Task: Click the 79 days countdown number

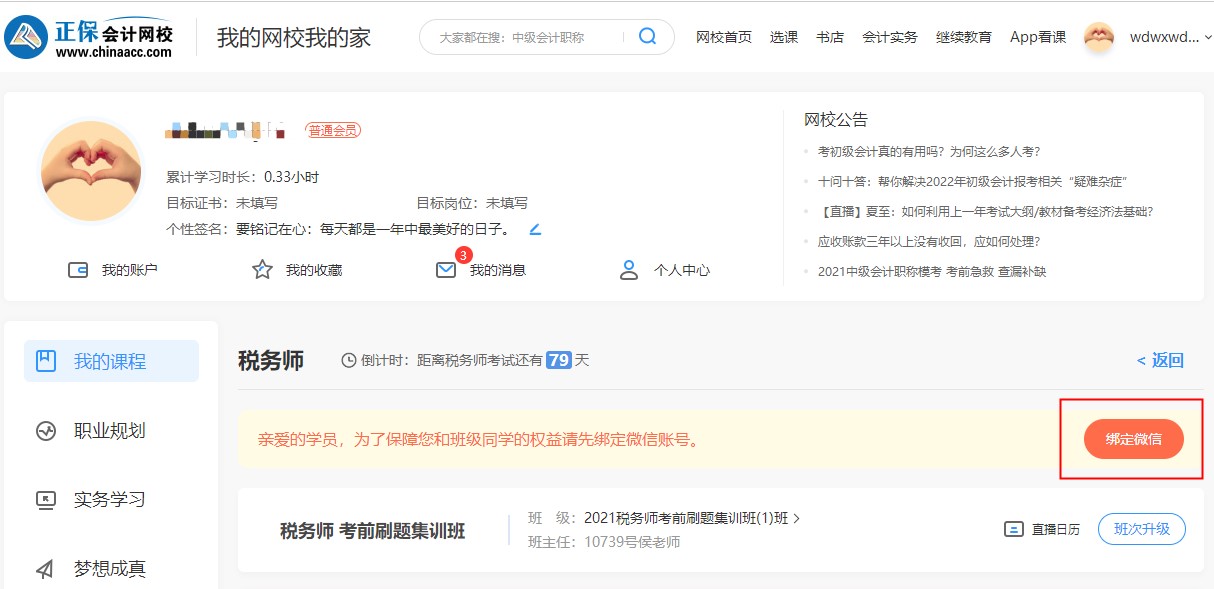Action: point(559,360)
